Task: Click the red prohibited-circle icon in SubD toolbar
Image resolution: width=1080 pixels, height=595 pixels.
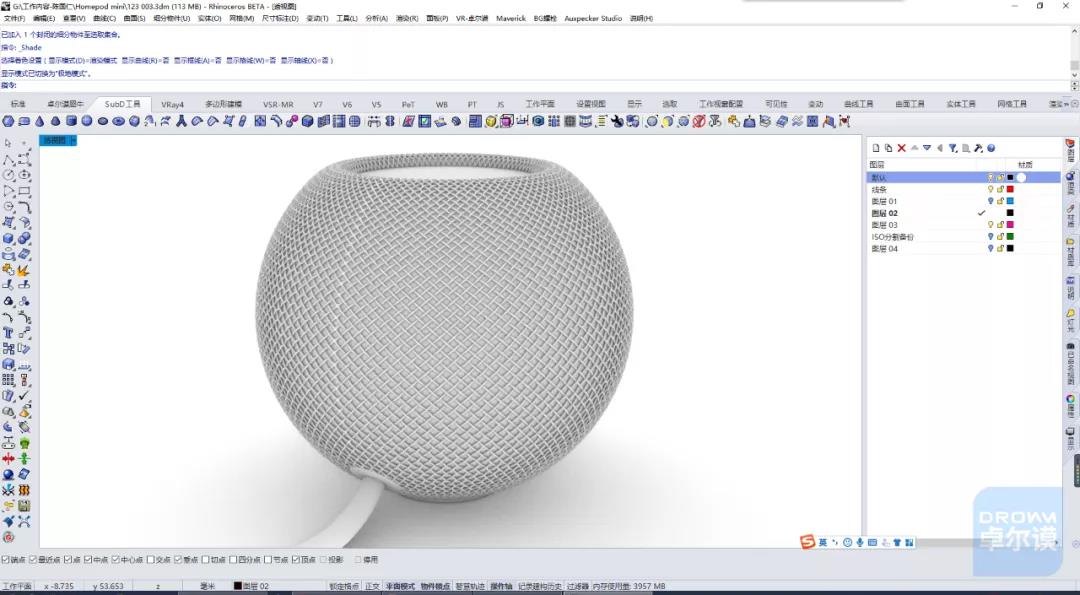Action: (x=699, y=121)
